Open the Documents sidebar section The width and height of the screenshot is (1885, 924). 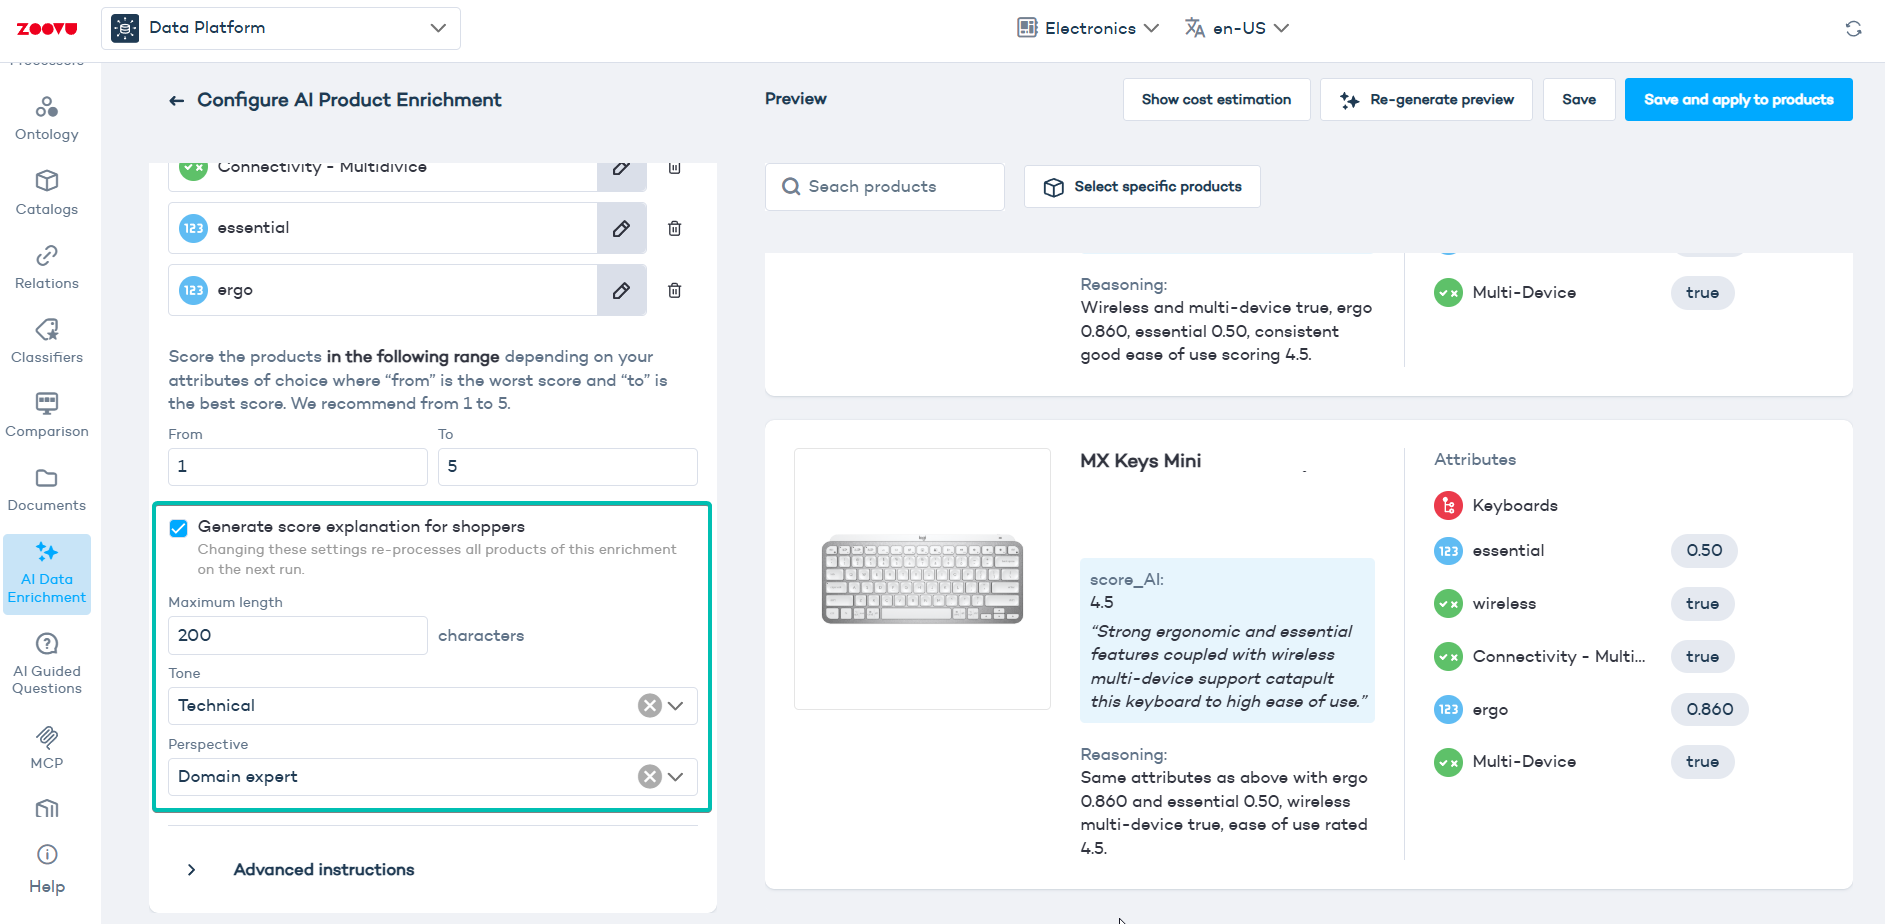[x=47, y=489]
